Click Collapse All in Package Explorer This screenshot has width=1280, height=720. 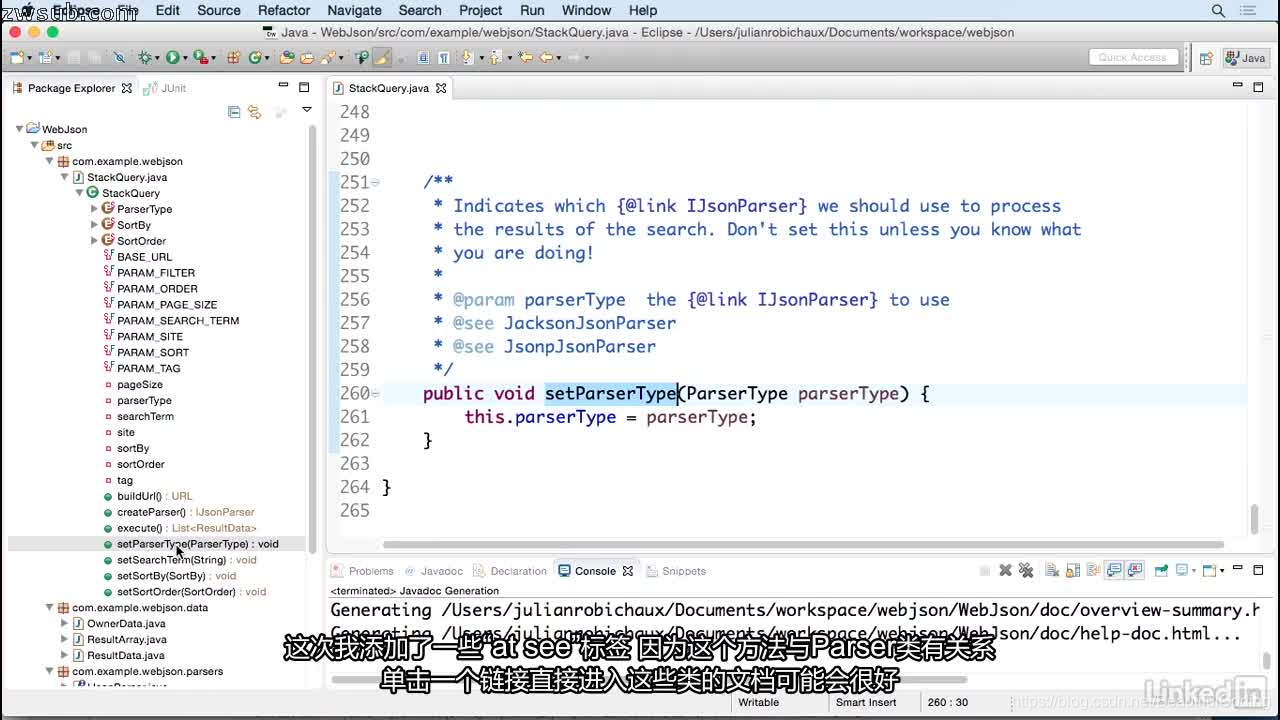[234, 112]
